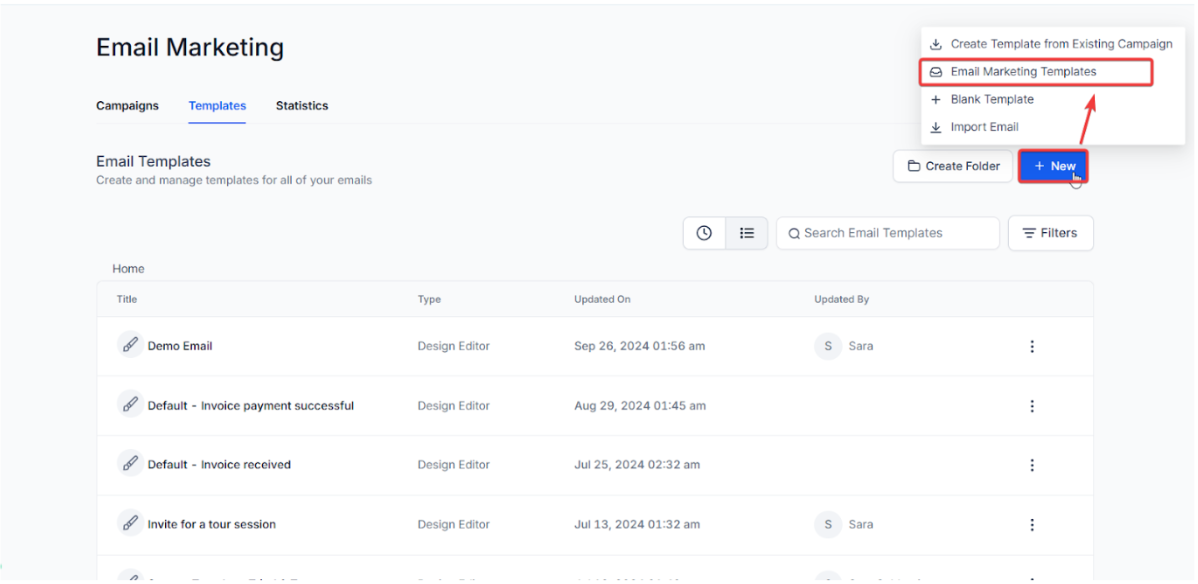Open three-dot menu for Invite for a tour session
This screenshot has width=1198, height=584.
(1032, 525)
